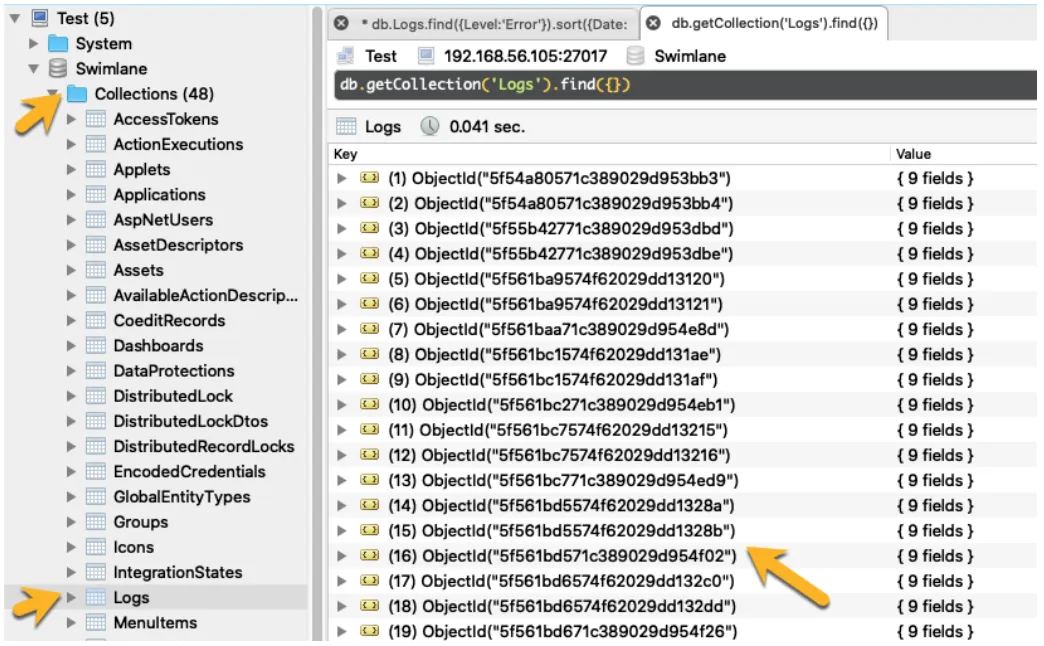Click the Collections folder icon
This screenshot has height=646, width=1044.
pyautogui.click(x=77, y=94)
